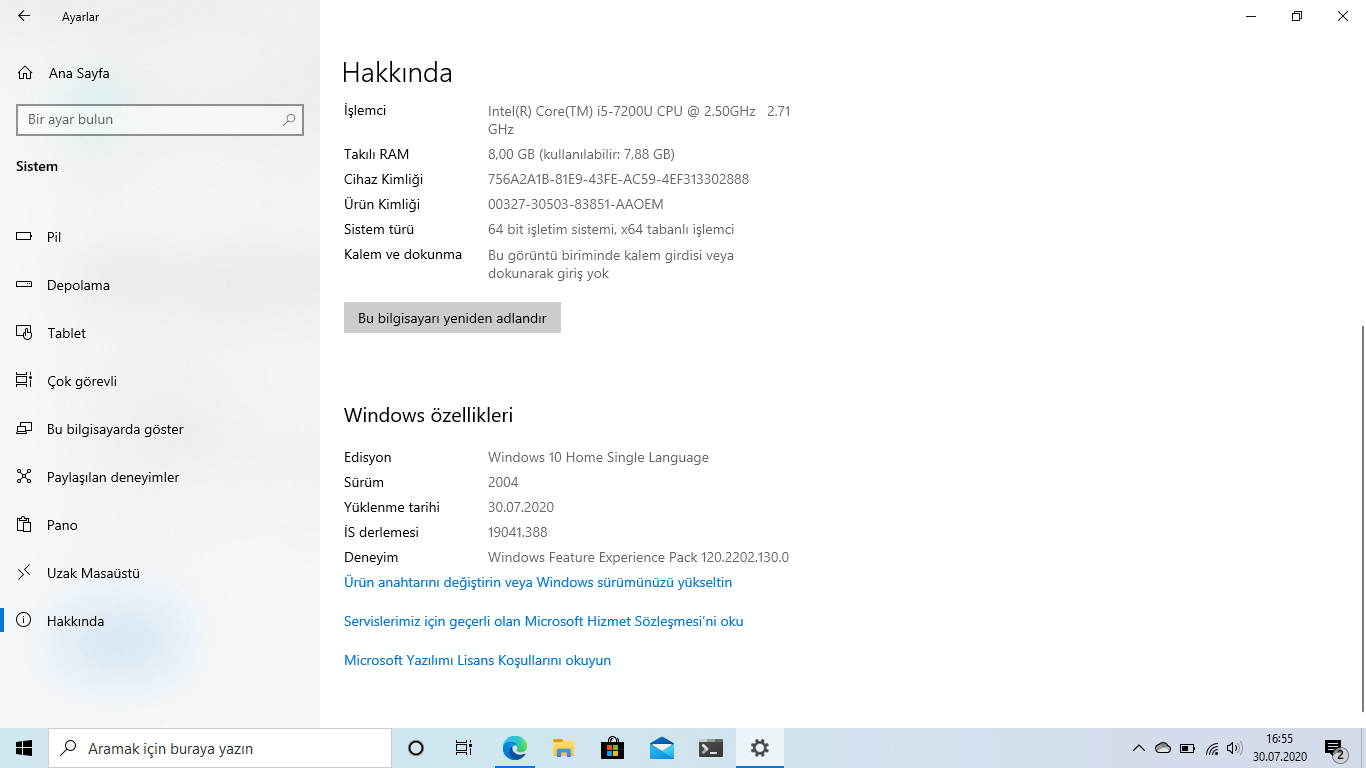1366x768 pixels.
Task: Click device ID '756A2A1B-81E9-43FE-AC59-4EF313302888'
Action: (618, 179)
